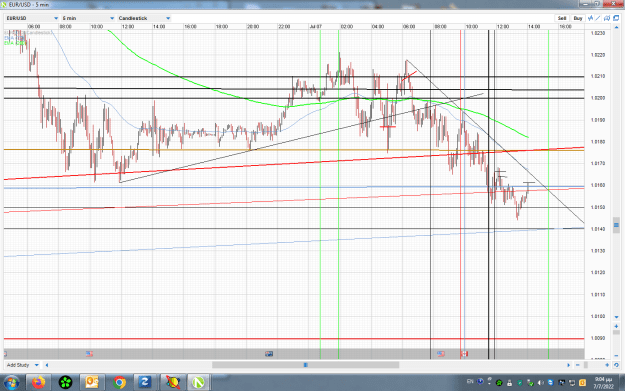Detach chart with the window icon
625x391 pixels.
click(x=616, y=18)
